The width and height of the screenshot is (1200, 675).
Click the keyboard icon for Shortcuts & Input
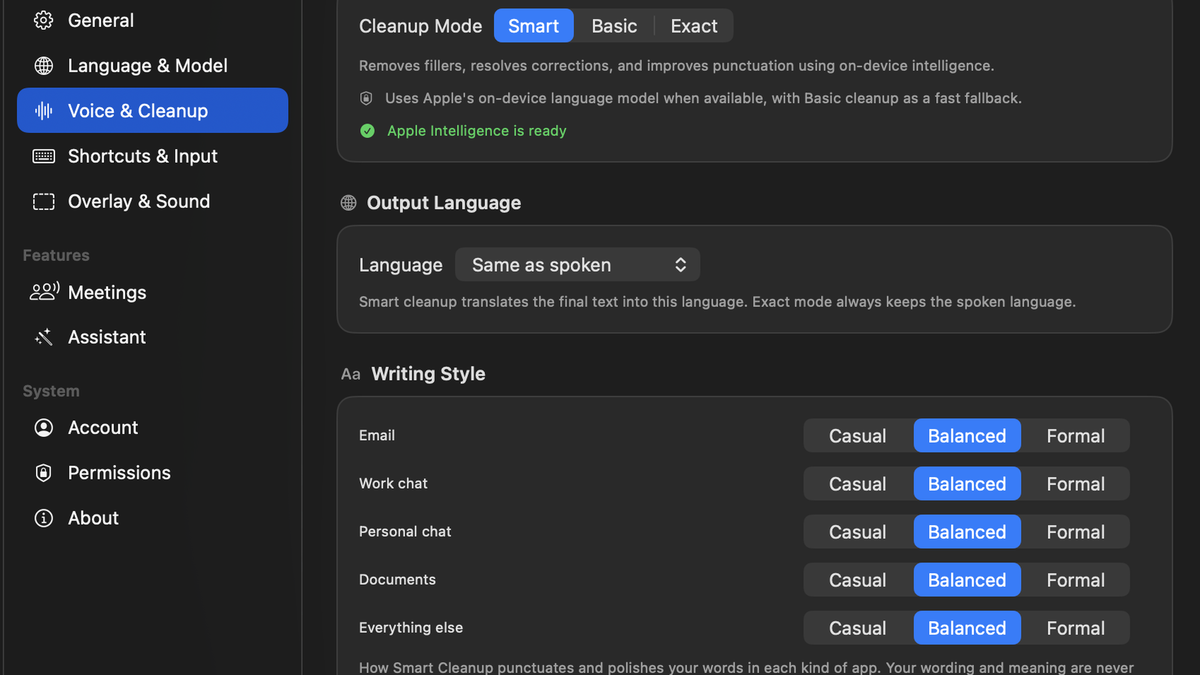[44, 156]
